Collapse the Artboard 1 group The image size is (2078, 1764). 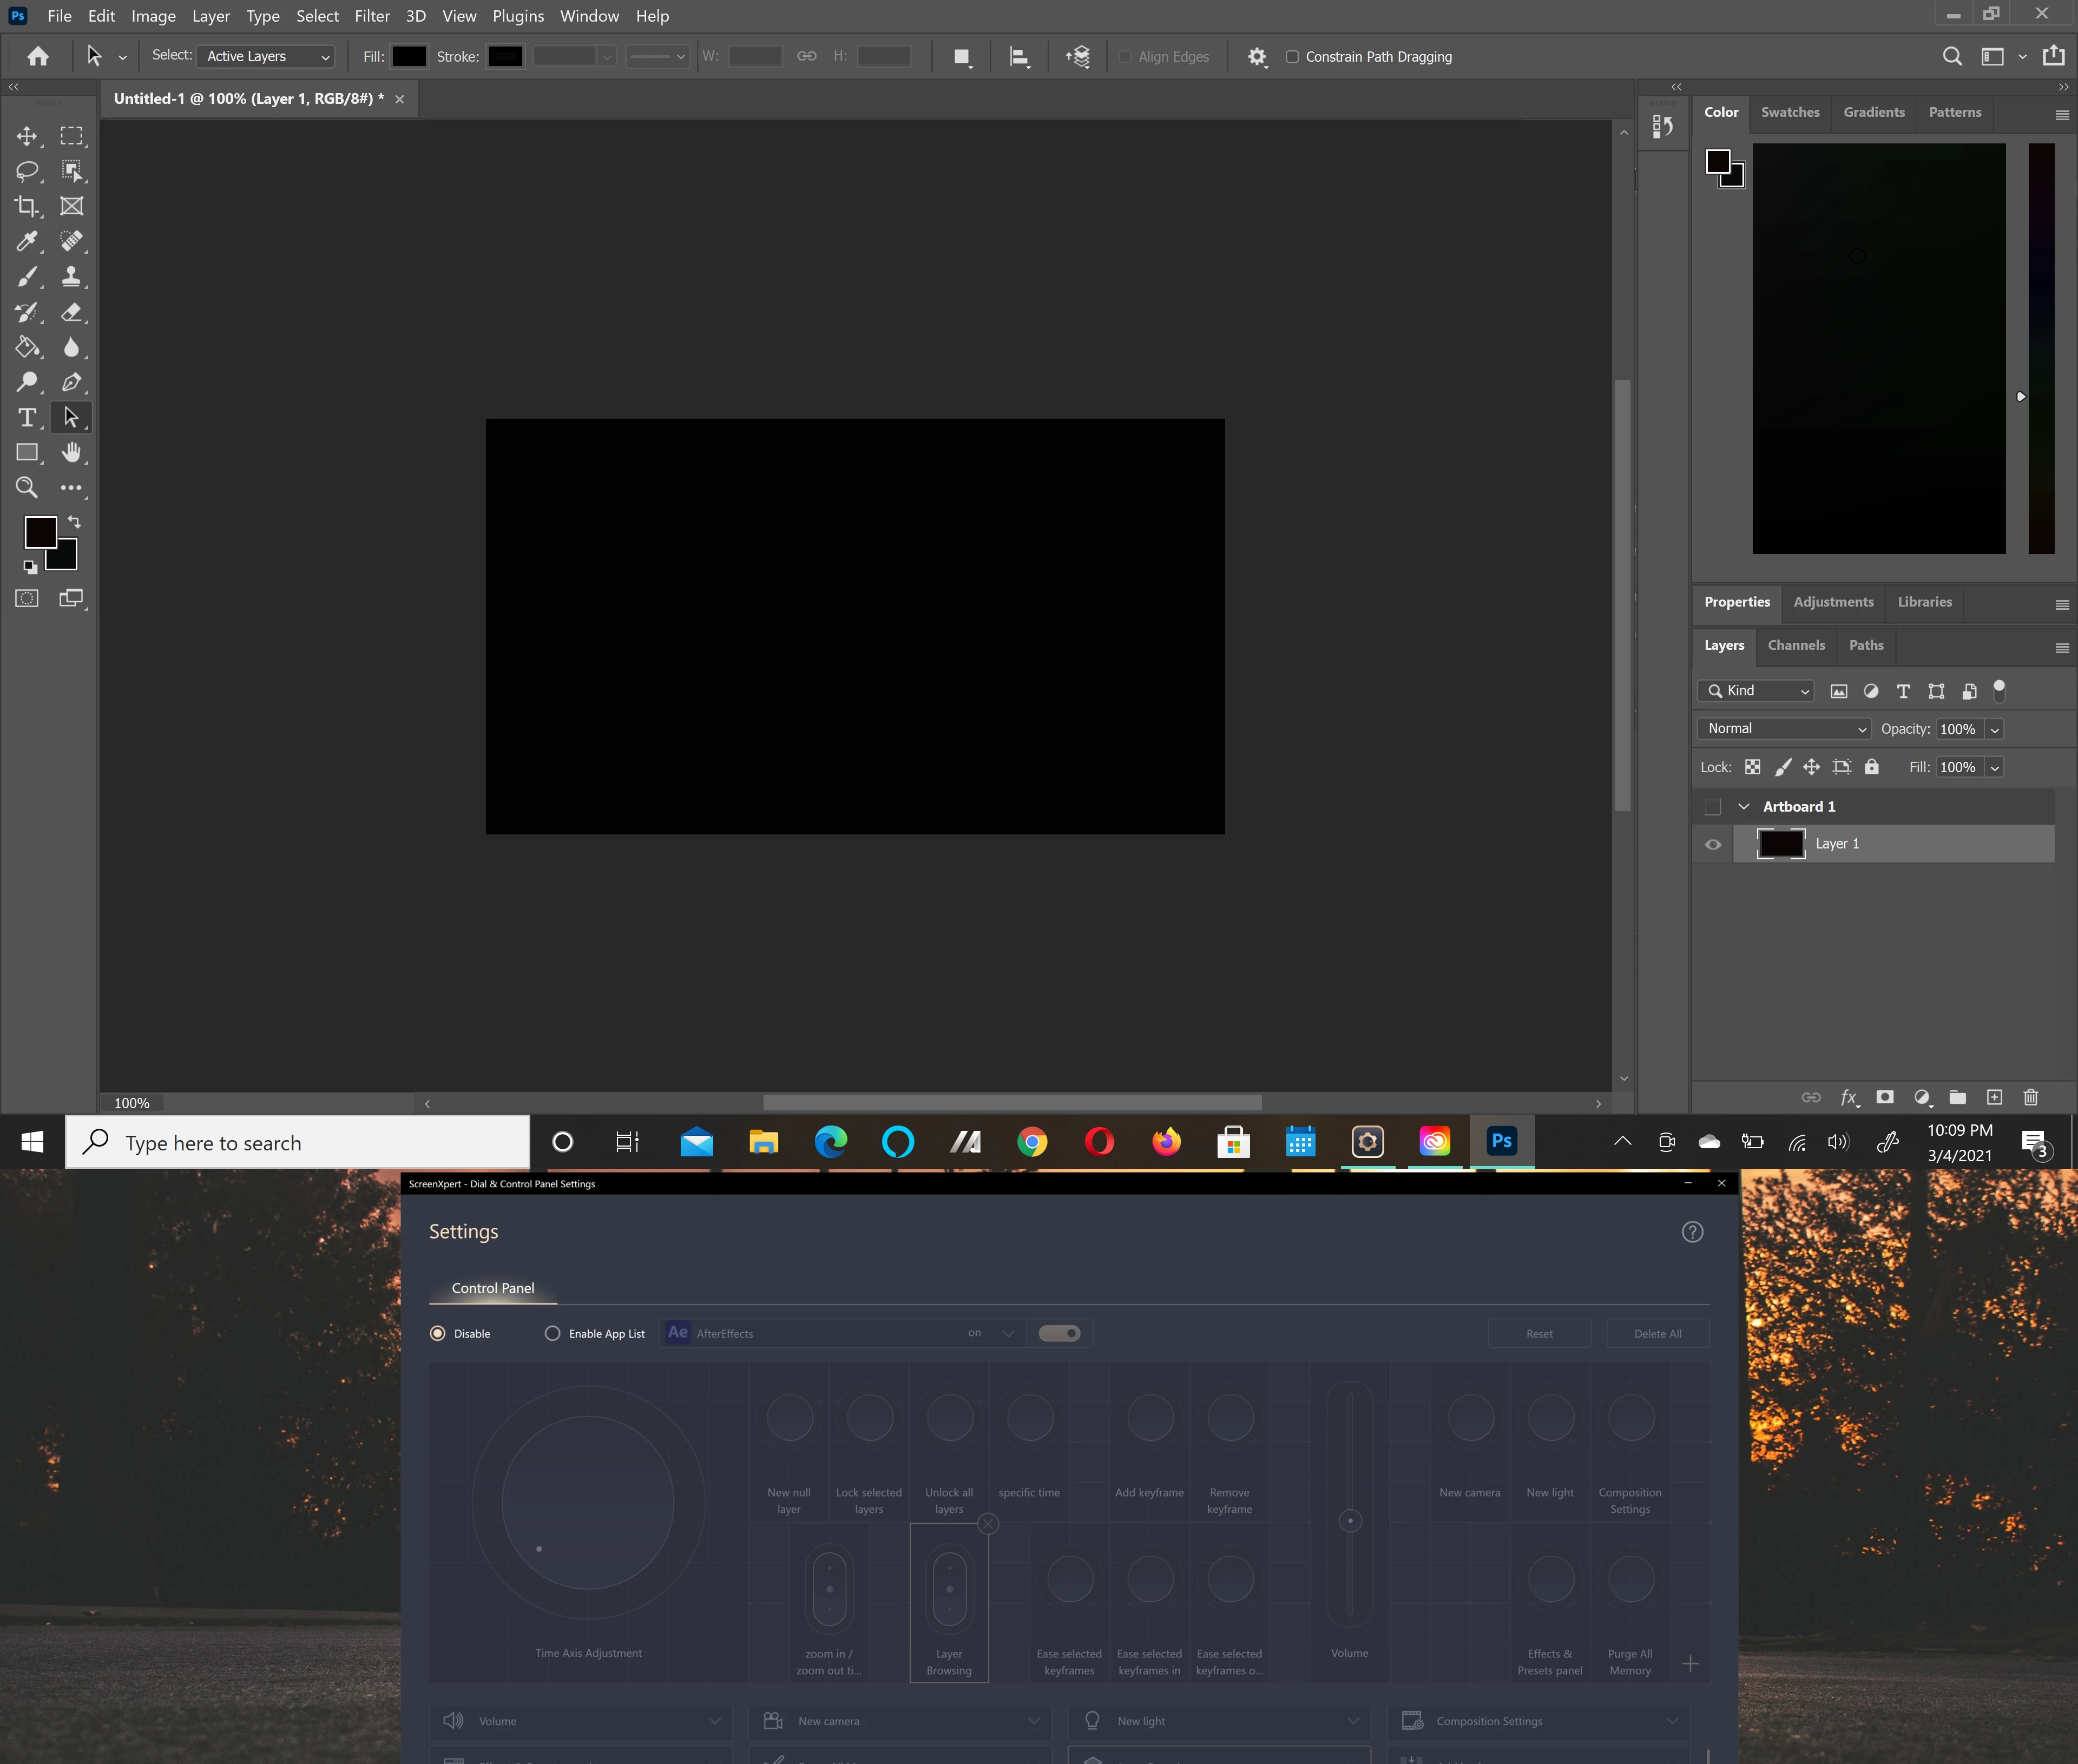click(1744, 807)
